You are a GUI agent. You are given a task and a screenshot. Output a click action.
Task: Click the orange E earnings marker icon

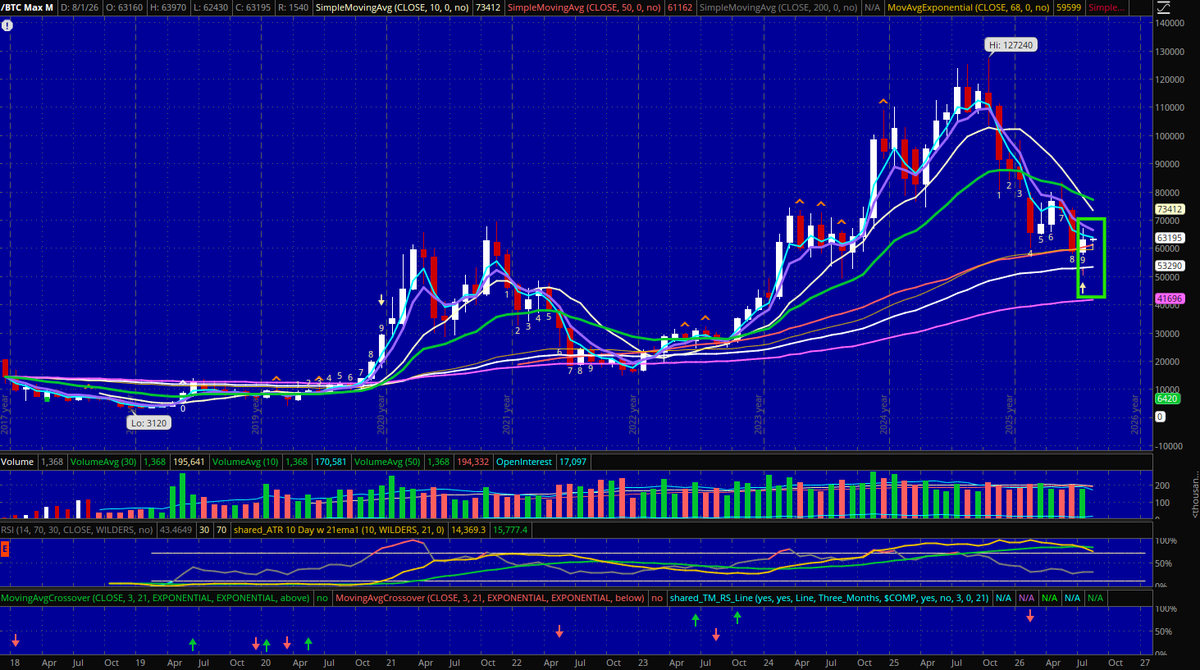click(x=5, y=547)
